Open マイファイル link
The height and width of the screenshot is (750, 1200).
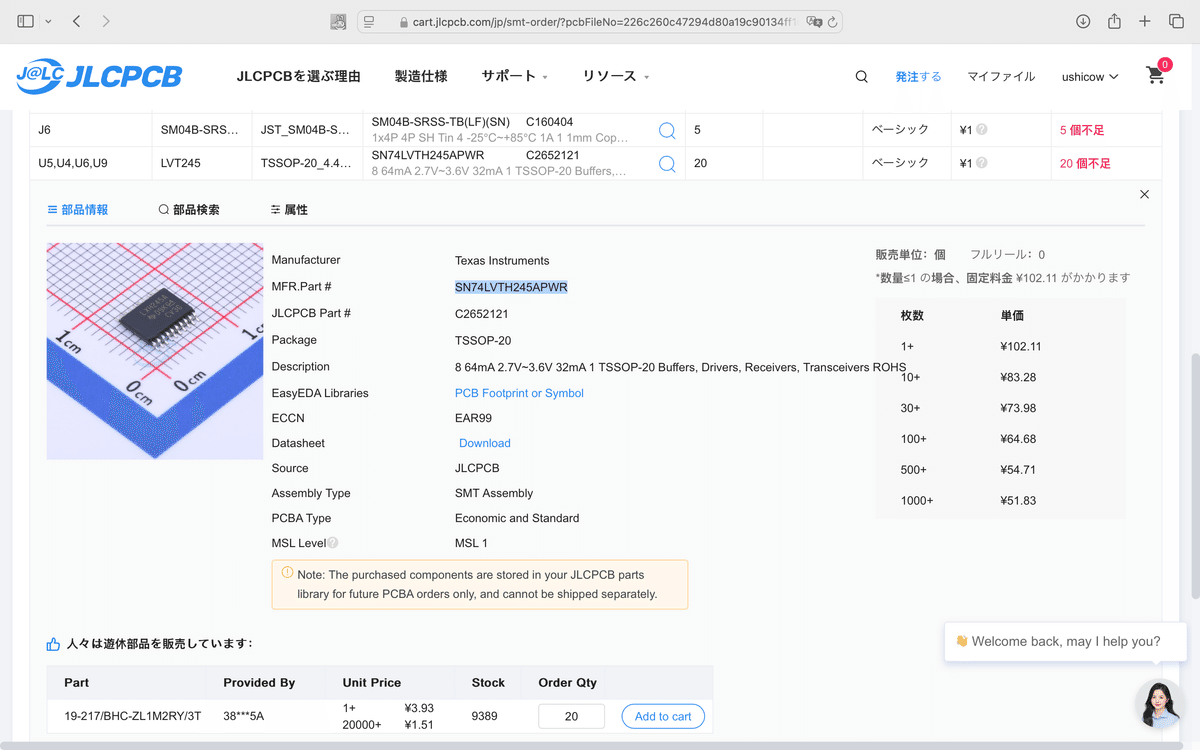[1001, 76]
